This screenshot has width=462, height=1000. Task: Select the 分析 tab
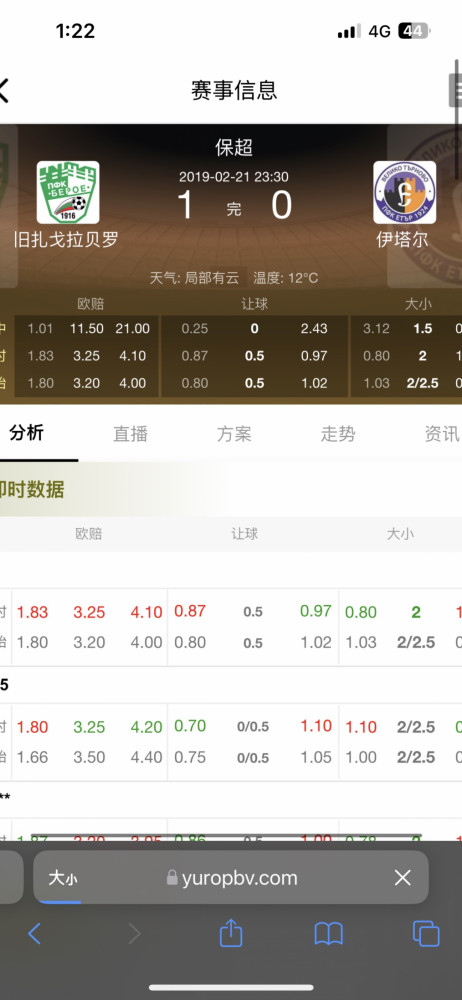point(26,433)
